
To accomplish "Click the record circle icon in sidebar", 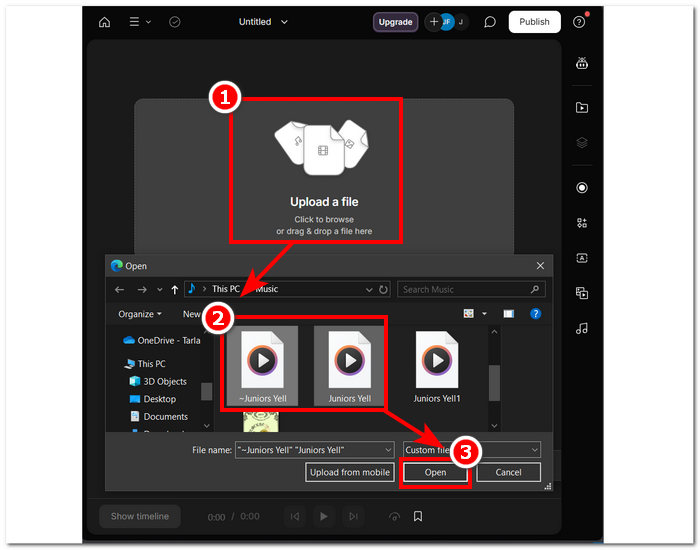I will (x=582, y=188).
